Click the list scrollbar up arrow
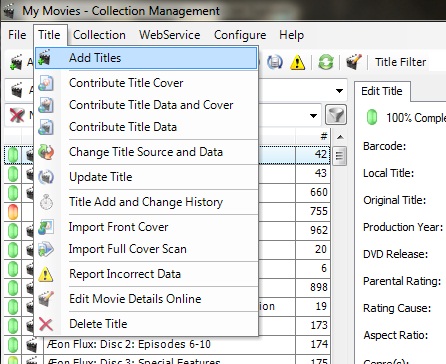The height and width of the screenshot is (364, 446). [x=340, y=137]
